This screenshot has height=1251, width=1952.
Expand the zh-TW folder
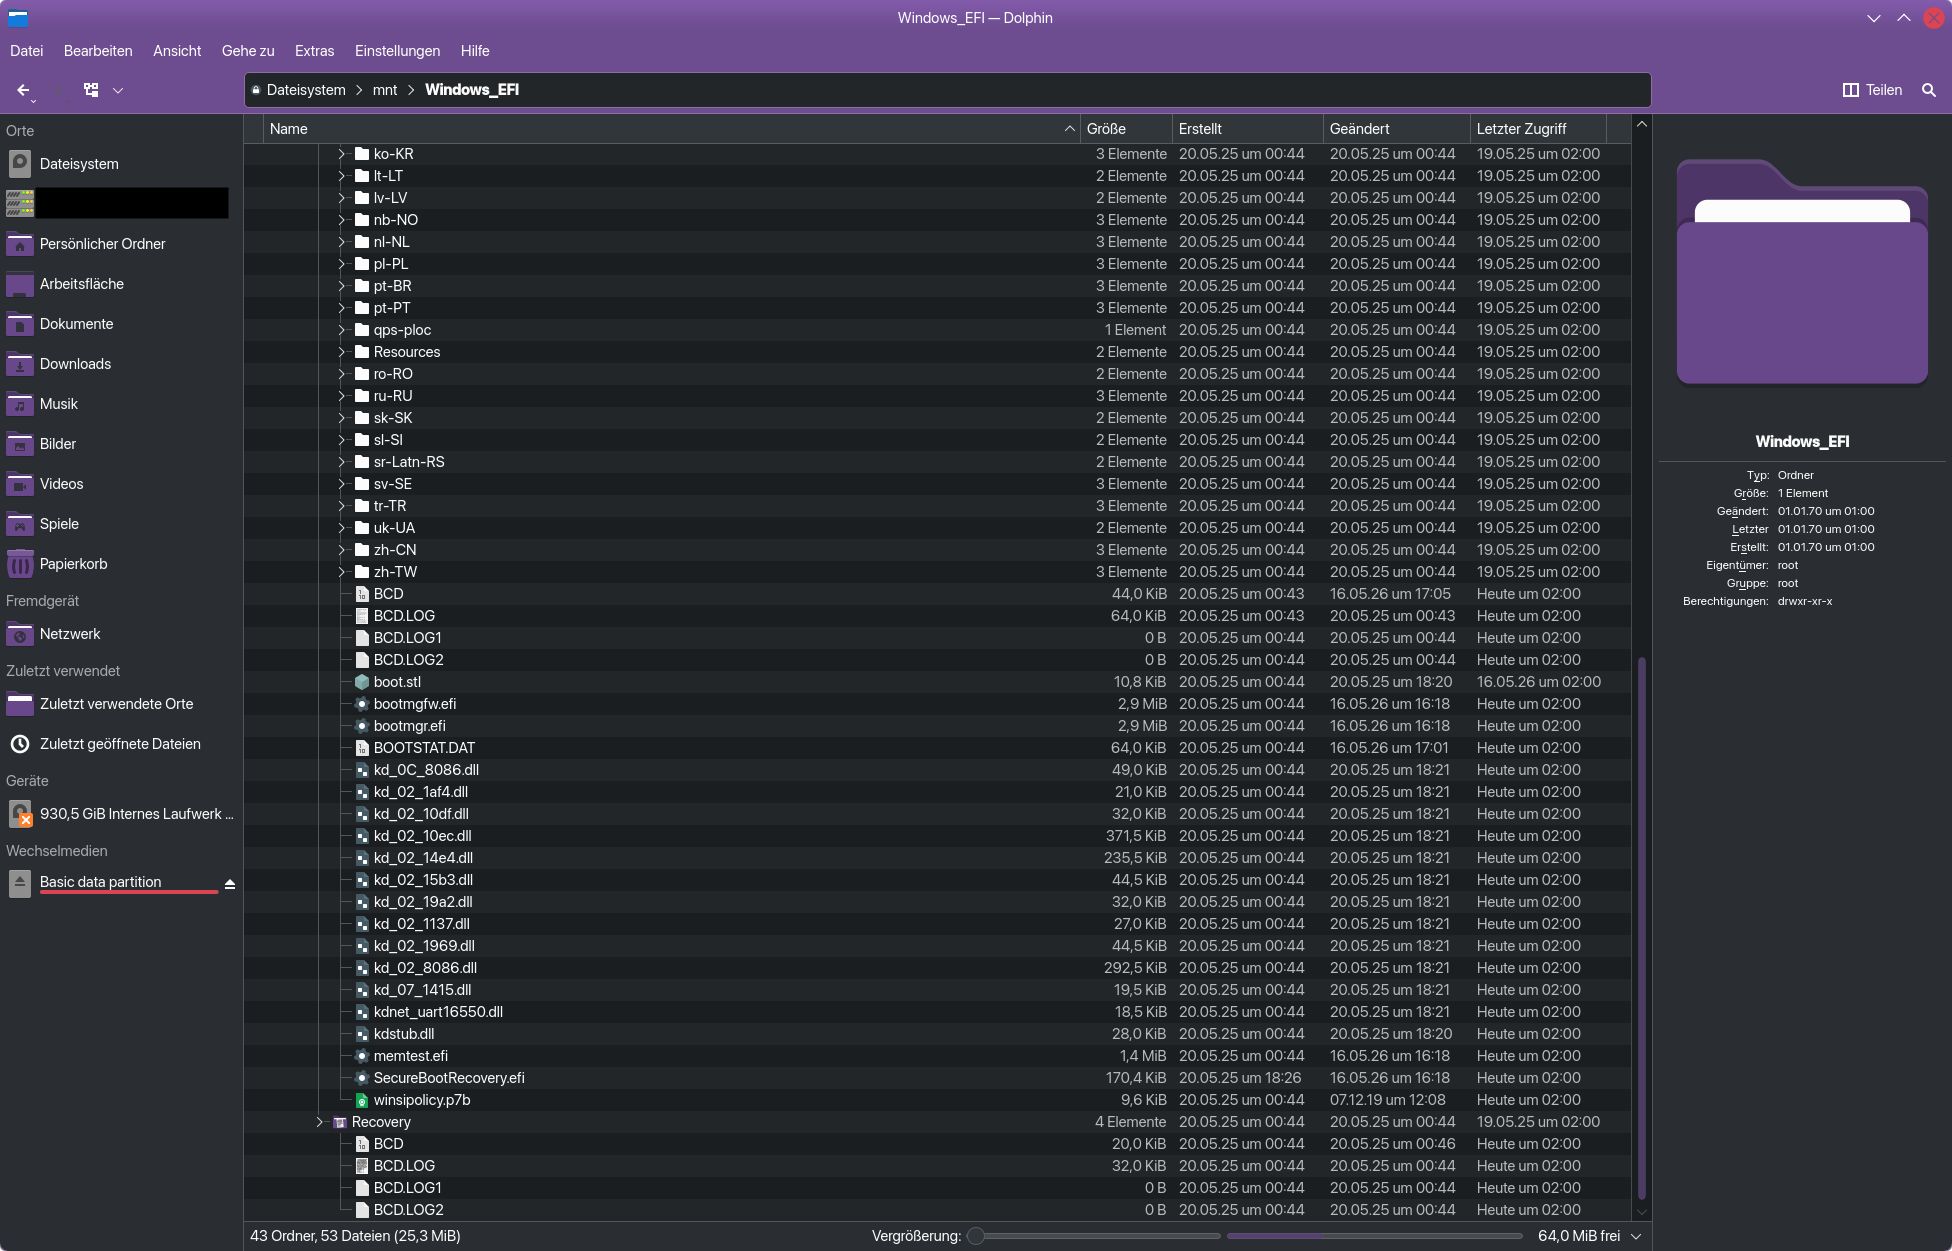coord(341,572)
